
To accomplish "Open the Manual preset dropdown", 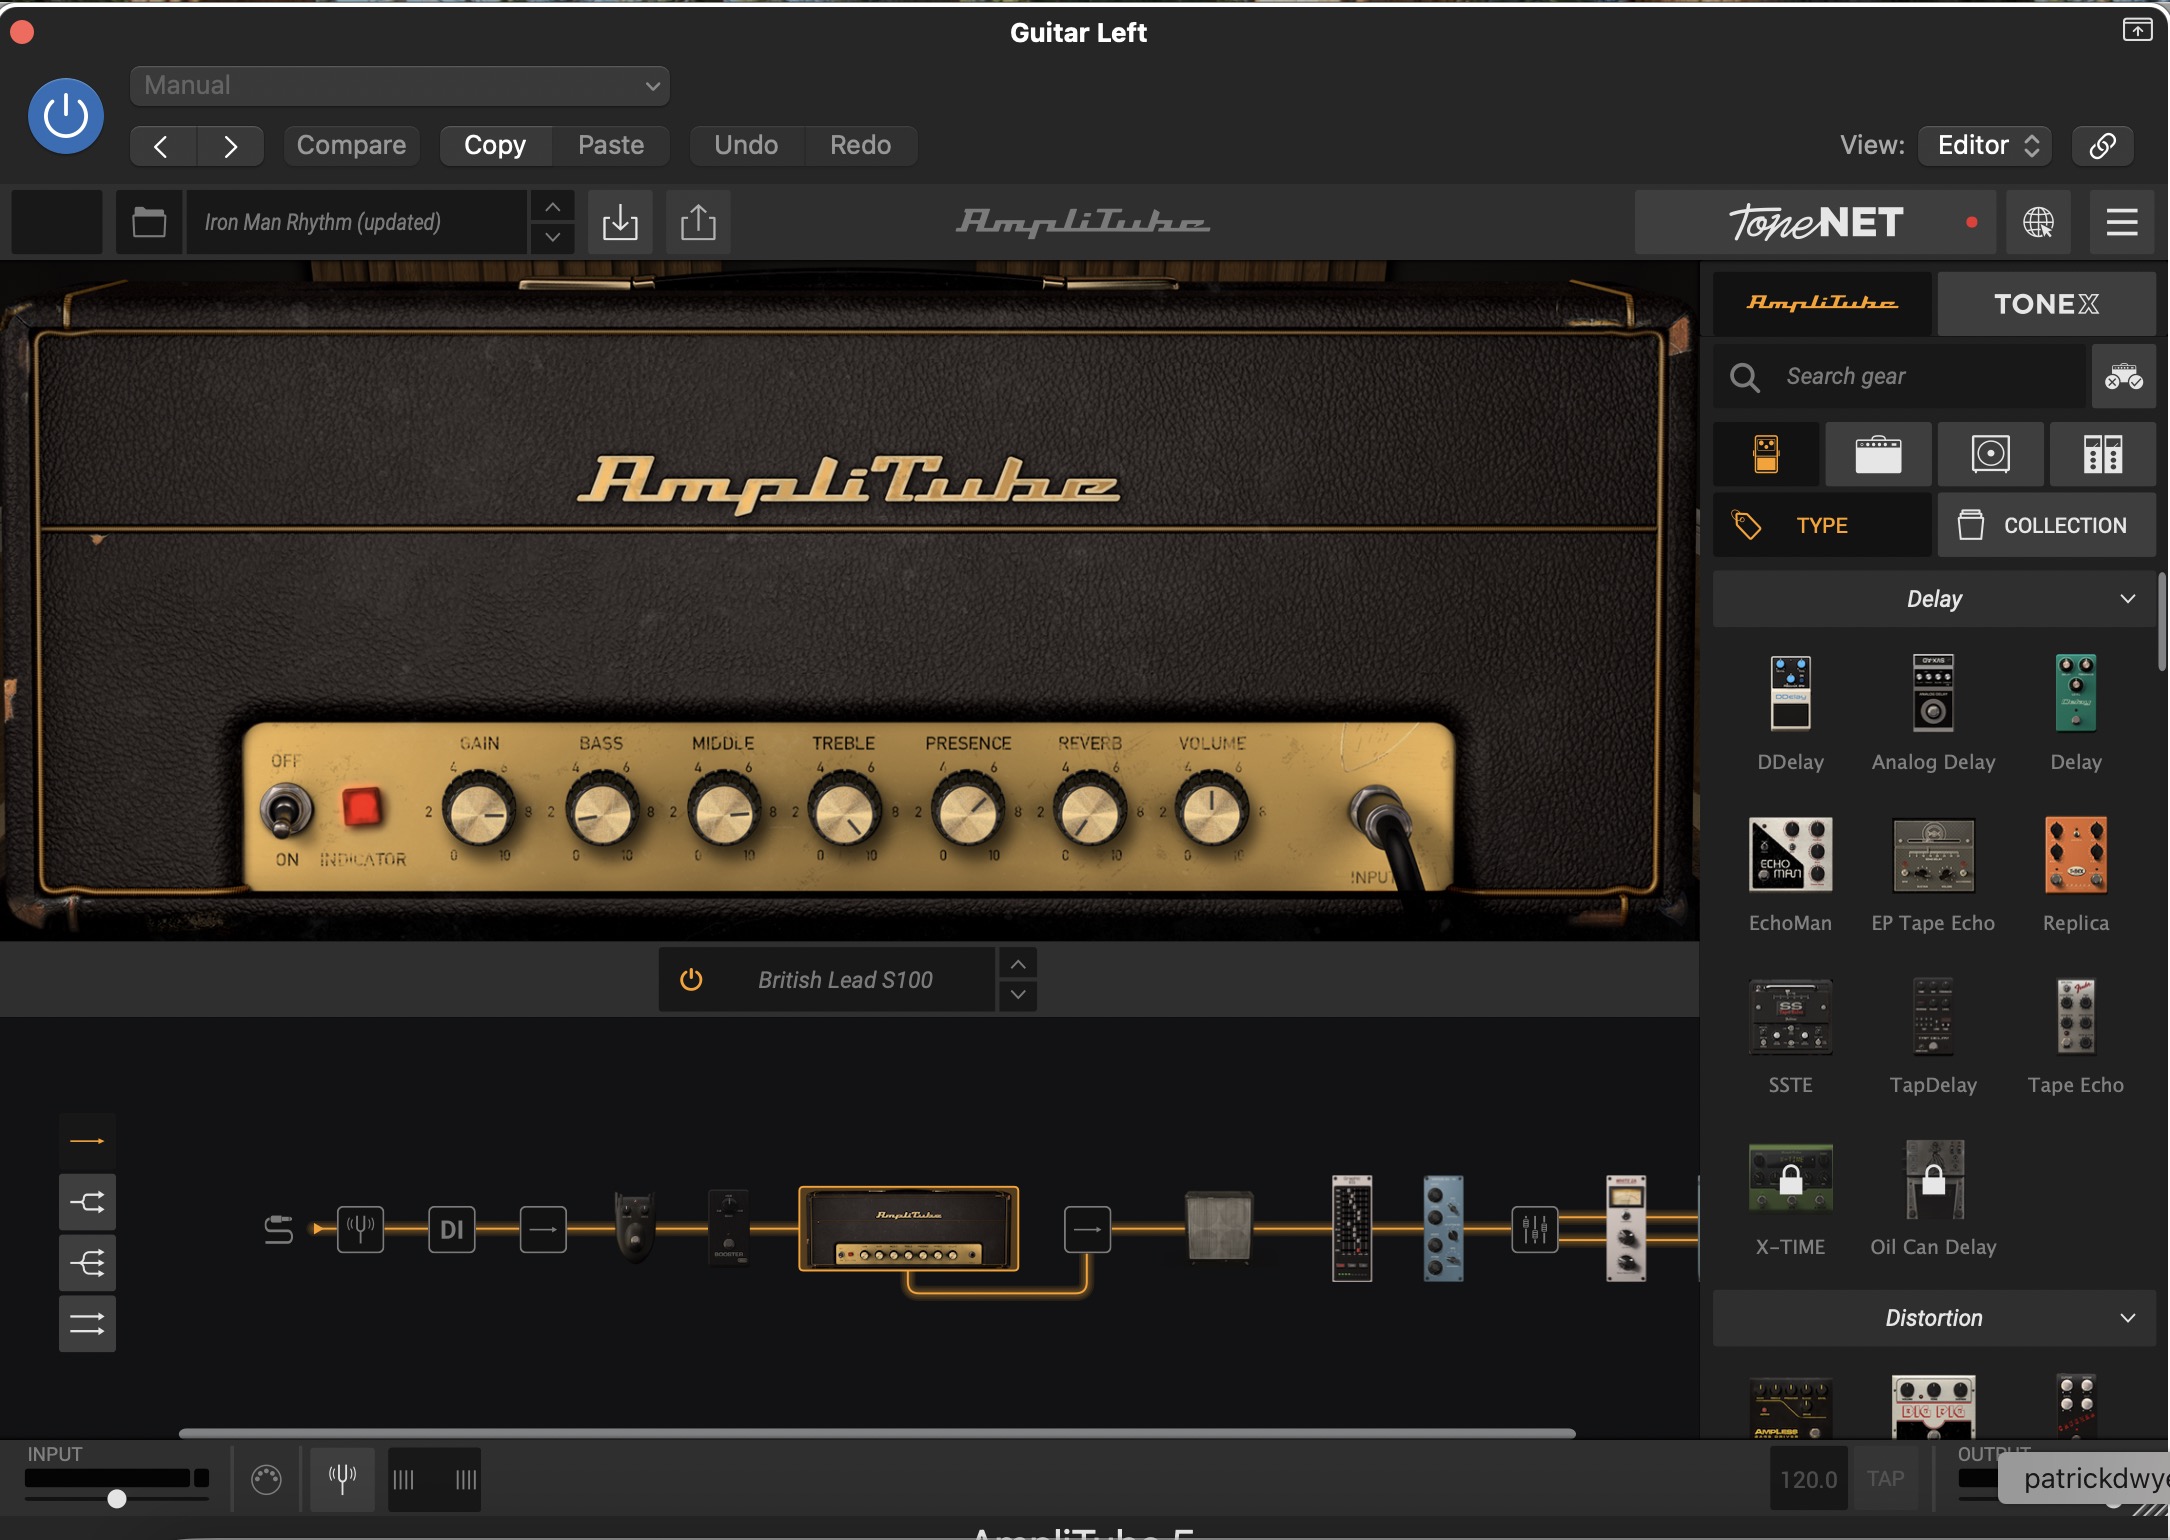I will click(x=400, y=86).
